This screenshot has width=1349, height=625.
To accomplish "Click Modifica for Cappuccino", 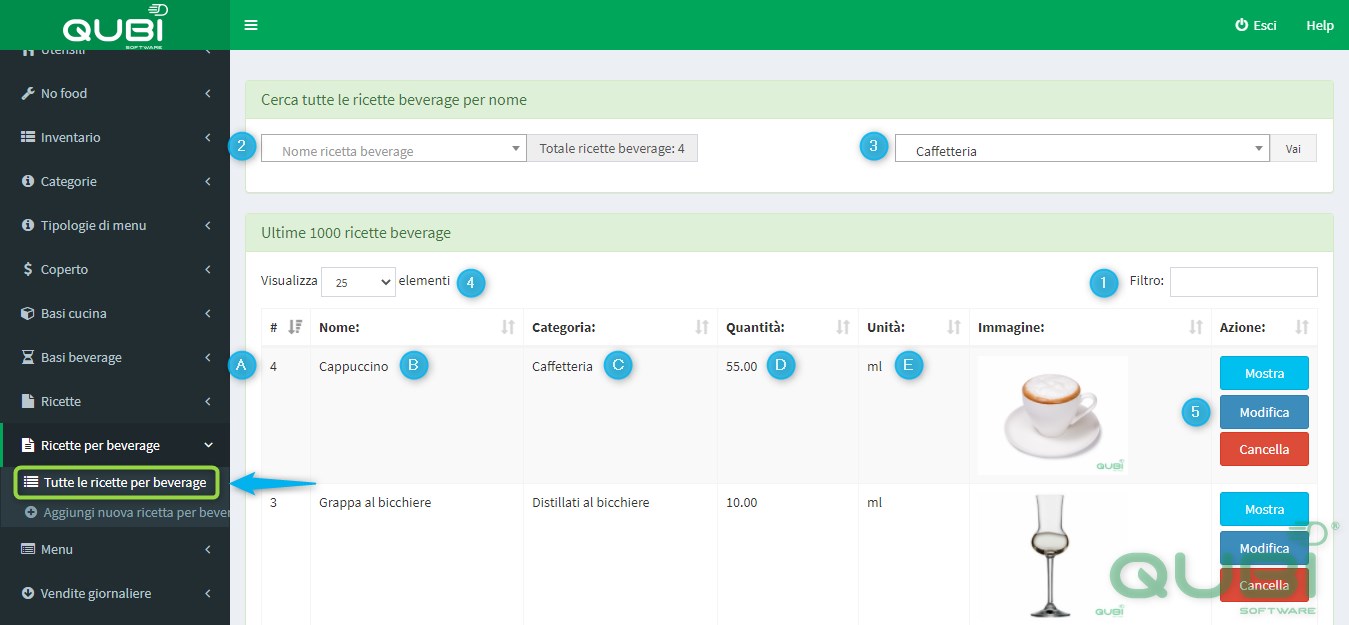I will 1264,412.
